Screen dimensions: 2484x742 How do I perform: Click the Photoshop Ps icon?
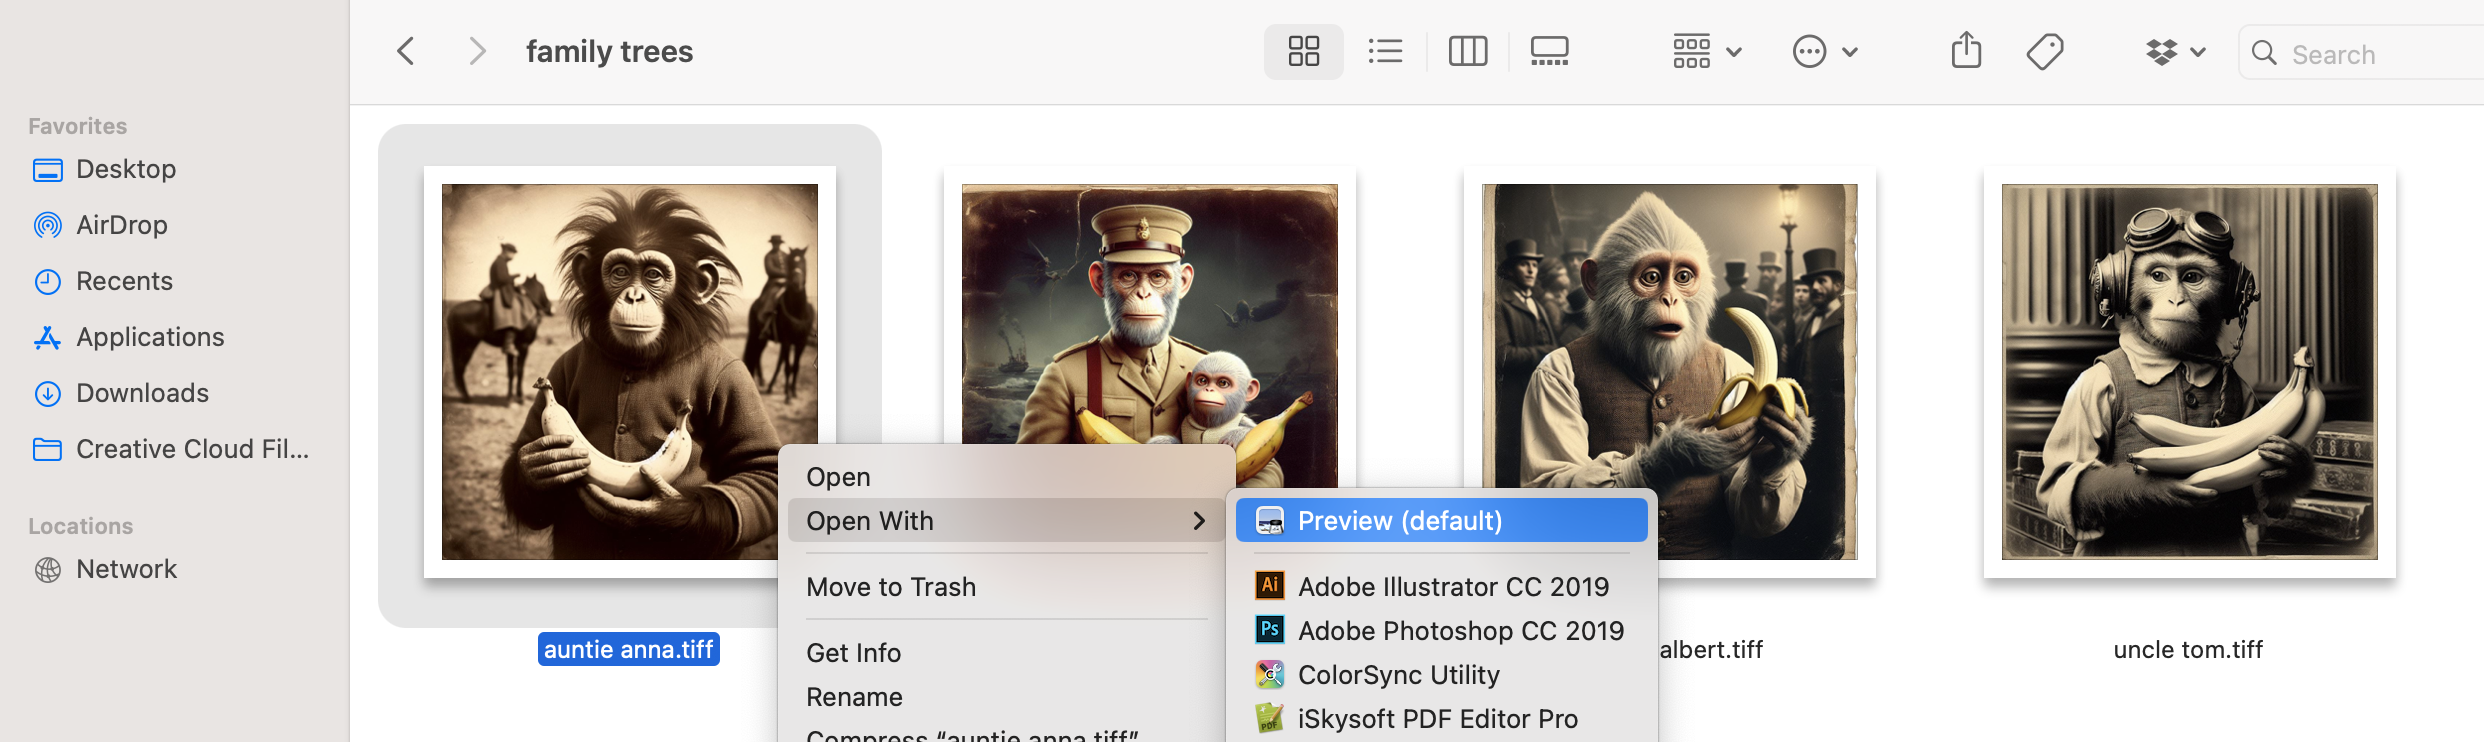coord(1270,629)
